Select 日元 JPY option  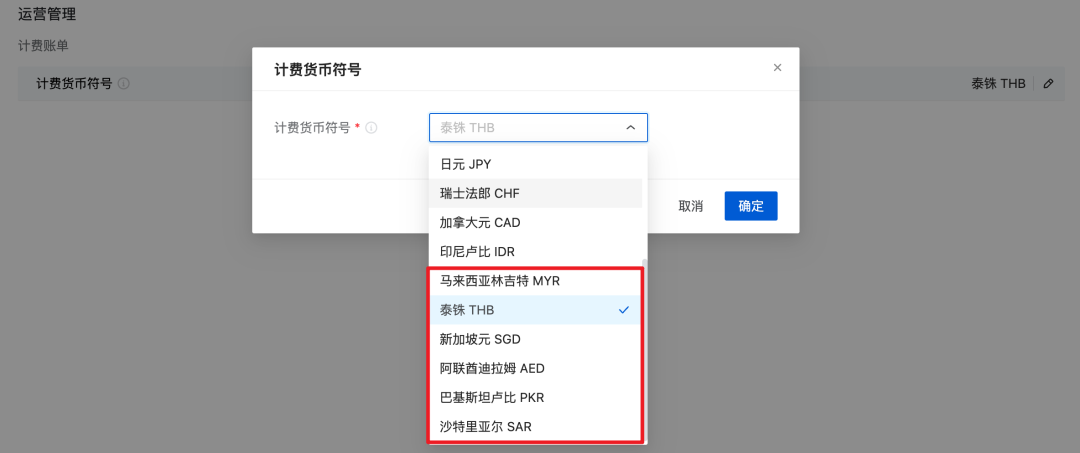[535, 165]
